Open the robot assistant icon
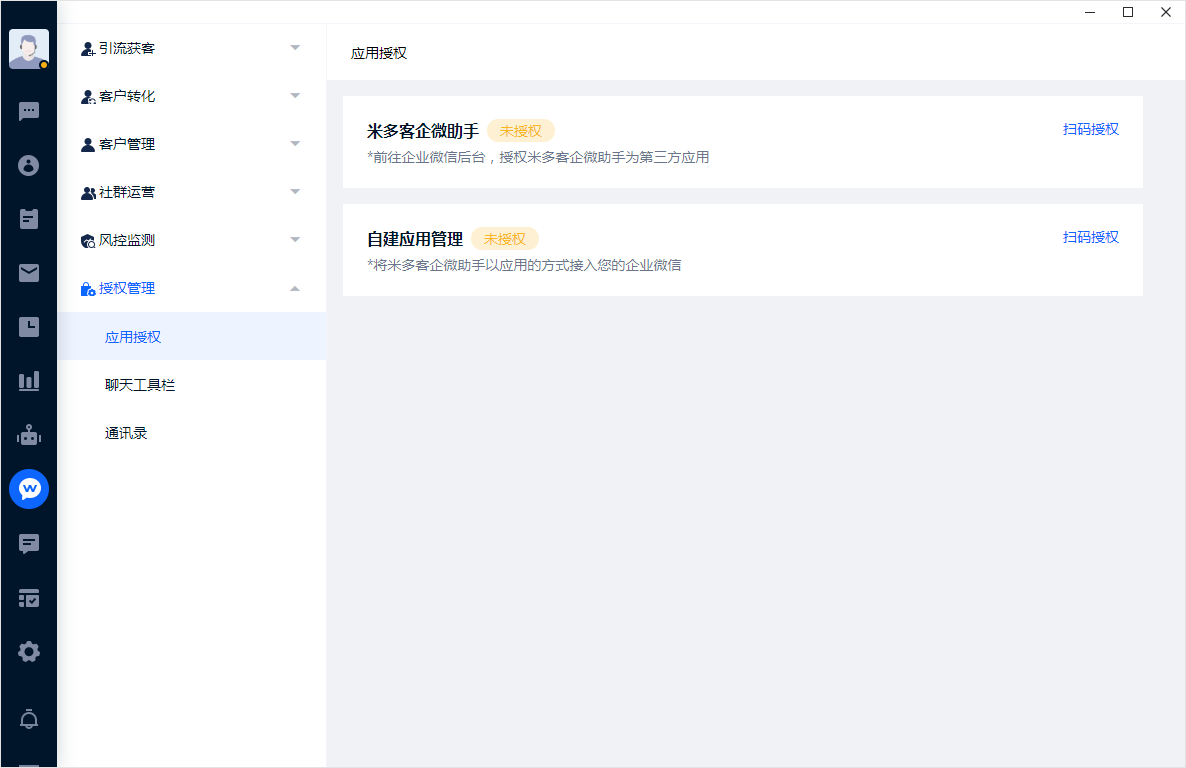The width and height of the screenshot is (1186, 768). pyautogui.click(x=29, y=435)
